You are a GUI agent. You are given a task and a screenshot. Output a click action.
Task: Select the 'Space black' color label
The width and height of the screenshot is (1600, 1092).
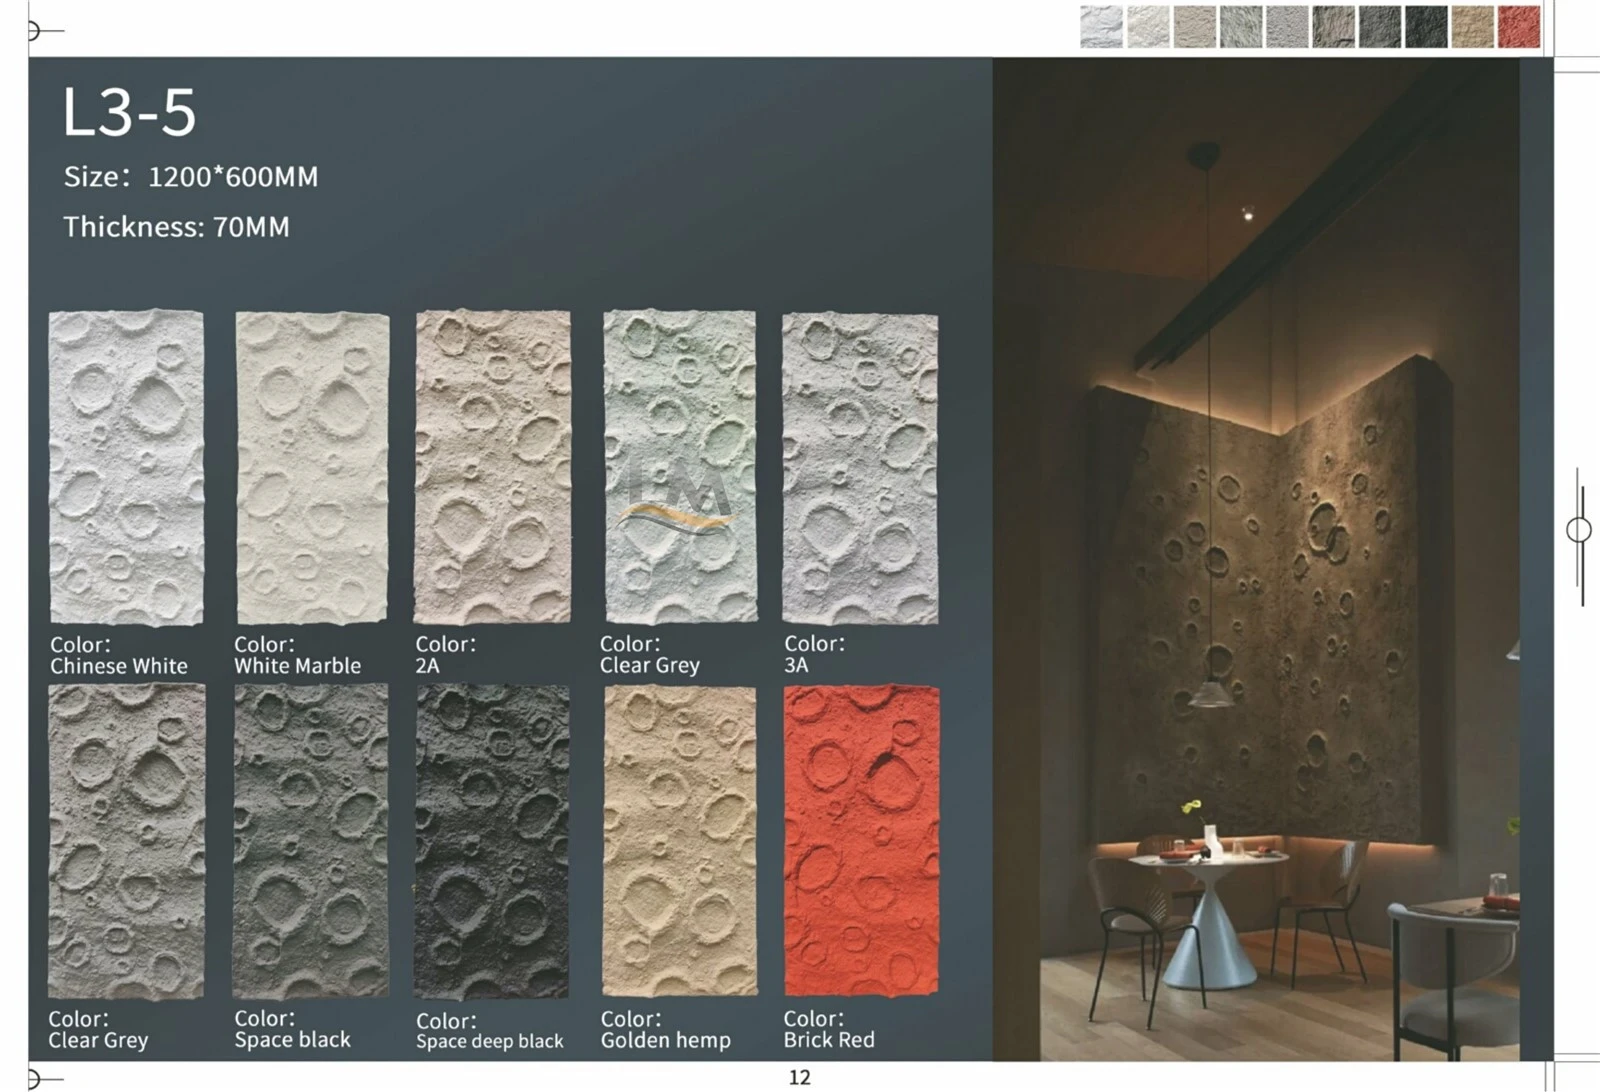(x=292, y=1040)
